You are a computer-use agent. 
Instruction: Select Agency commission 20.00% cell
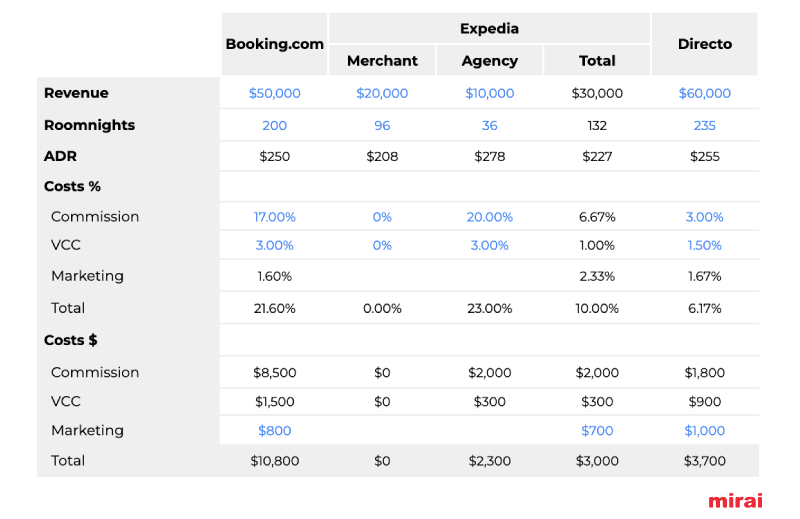489,217
